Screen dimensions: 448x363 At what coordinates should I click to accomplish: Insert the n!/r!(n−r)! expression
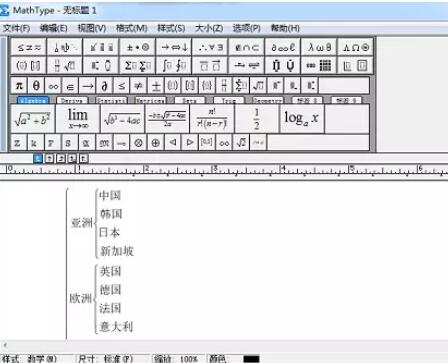212,119
